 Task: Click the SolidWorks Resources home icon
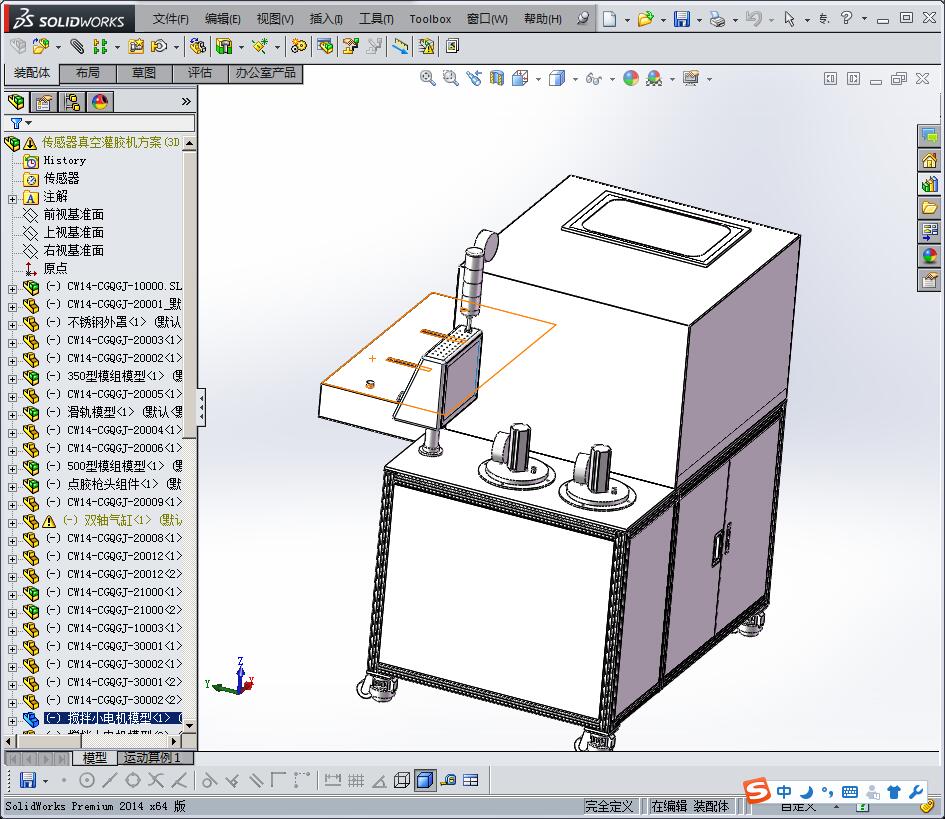point(929,160)
